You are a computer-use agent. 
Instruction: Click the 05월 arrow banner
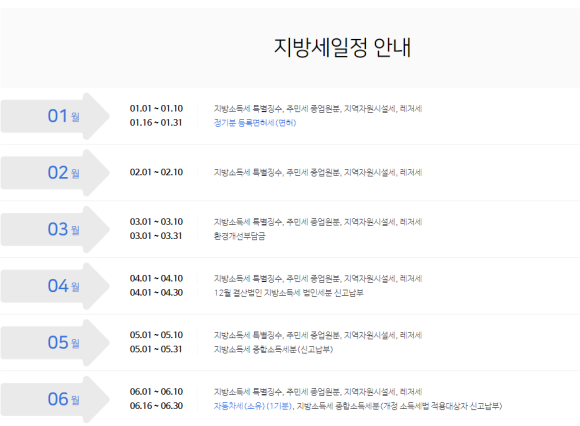point(55,342)
